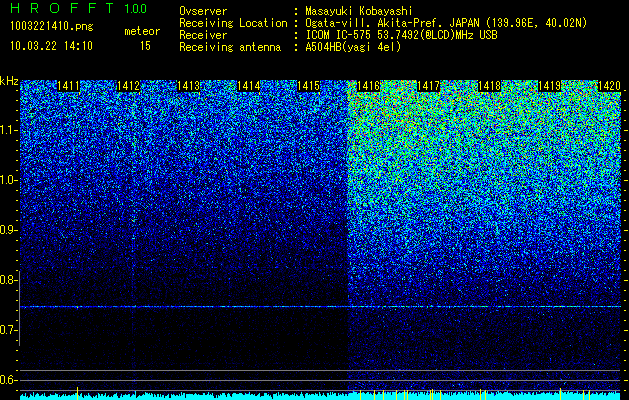The width and height of the screenshot is (629, 400).
Task: Click the Receiver field label
Action: coord(203,35)
